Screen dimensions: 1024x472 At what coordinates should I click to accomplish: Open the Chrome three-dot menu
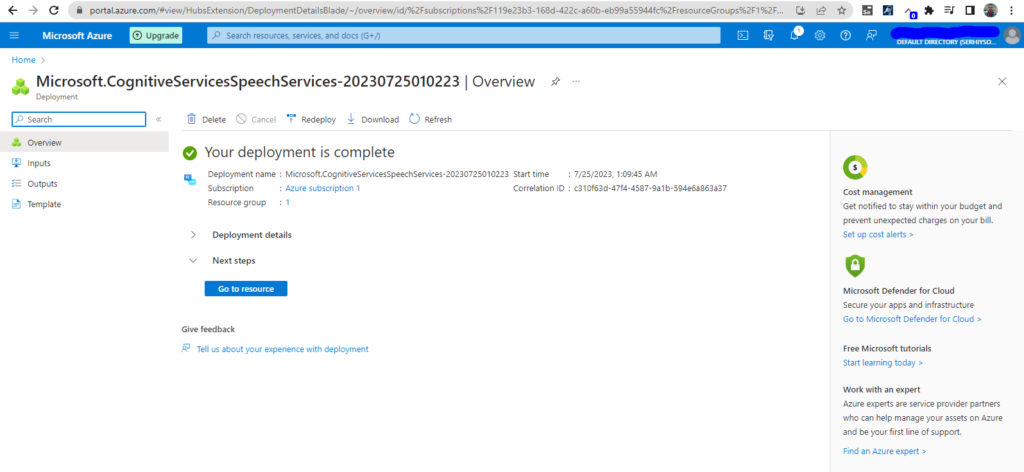point(1012,10)
